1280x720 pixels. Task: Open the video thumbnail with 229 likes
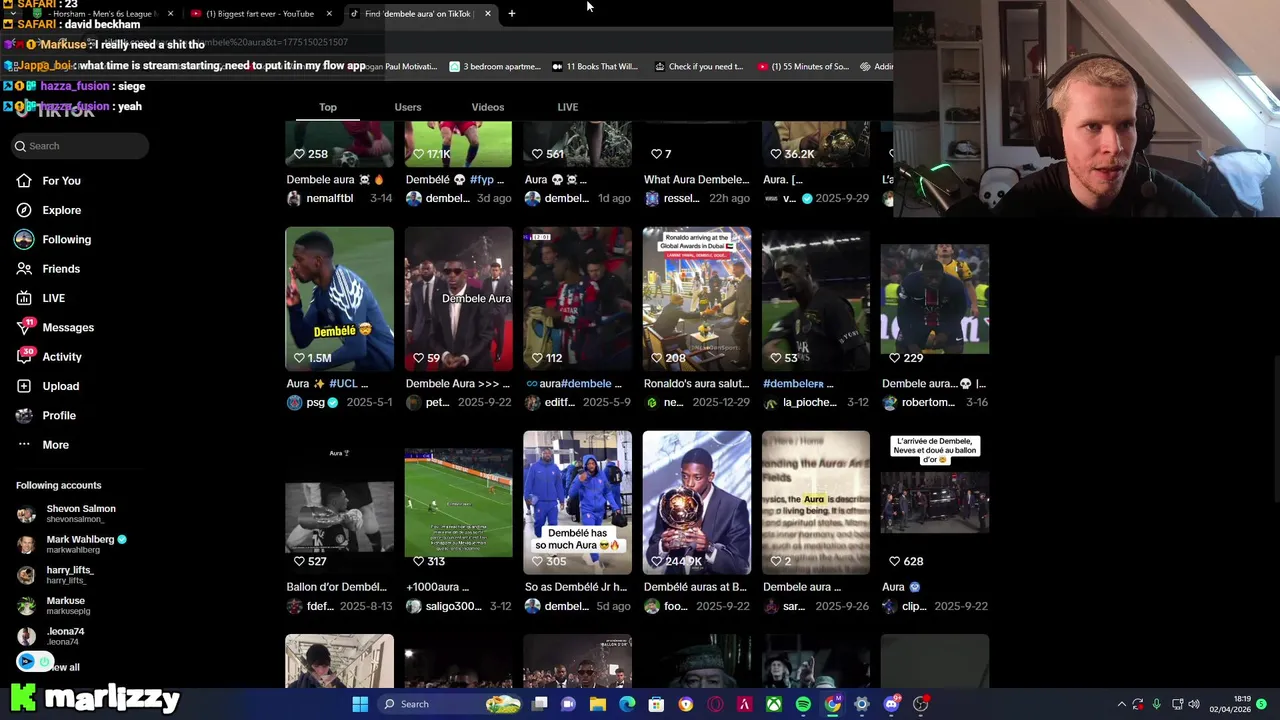coord(934,299)
